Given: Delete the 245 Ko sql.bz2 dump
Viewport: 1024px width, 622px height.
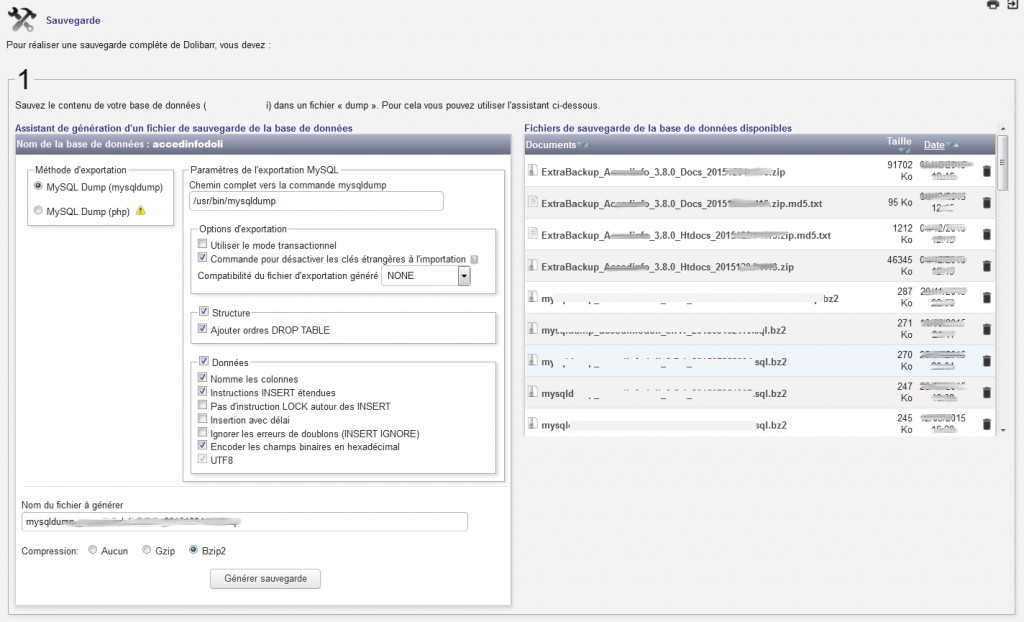Looking at the screenshot, I should point(987,424).
